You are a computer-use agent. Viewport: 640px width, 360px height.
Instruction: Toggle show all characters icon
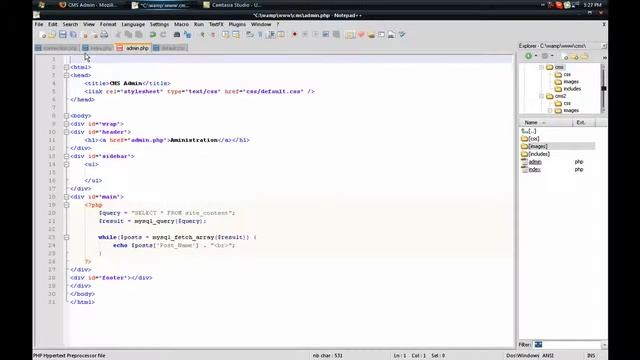(x=260, y=35)
